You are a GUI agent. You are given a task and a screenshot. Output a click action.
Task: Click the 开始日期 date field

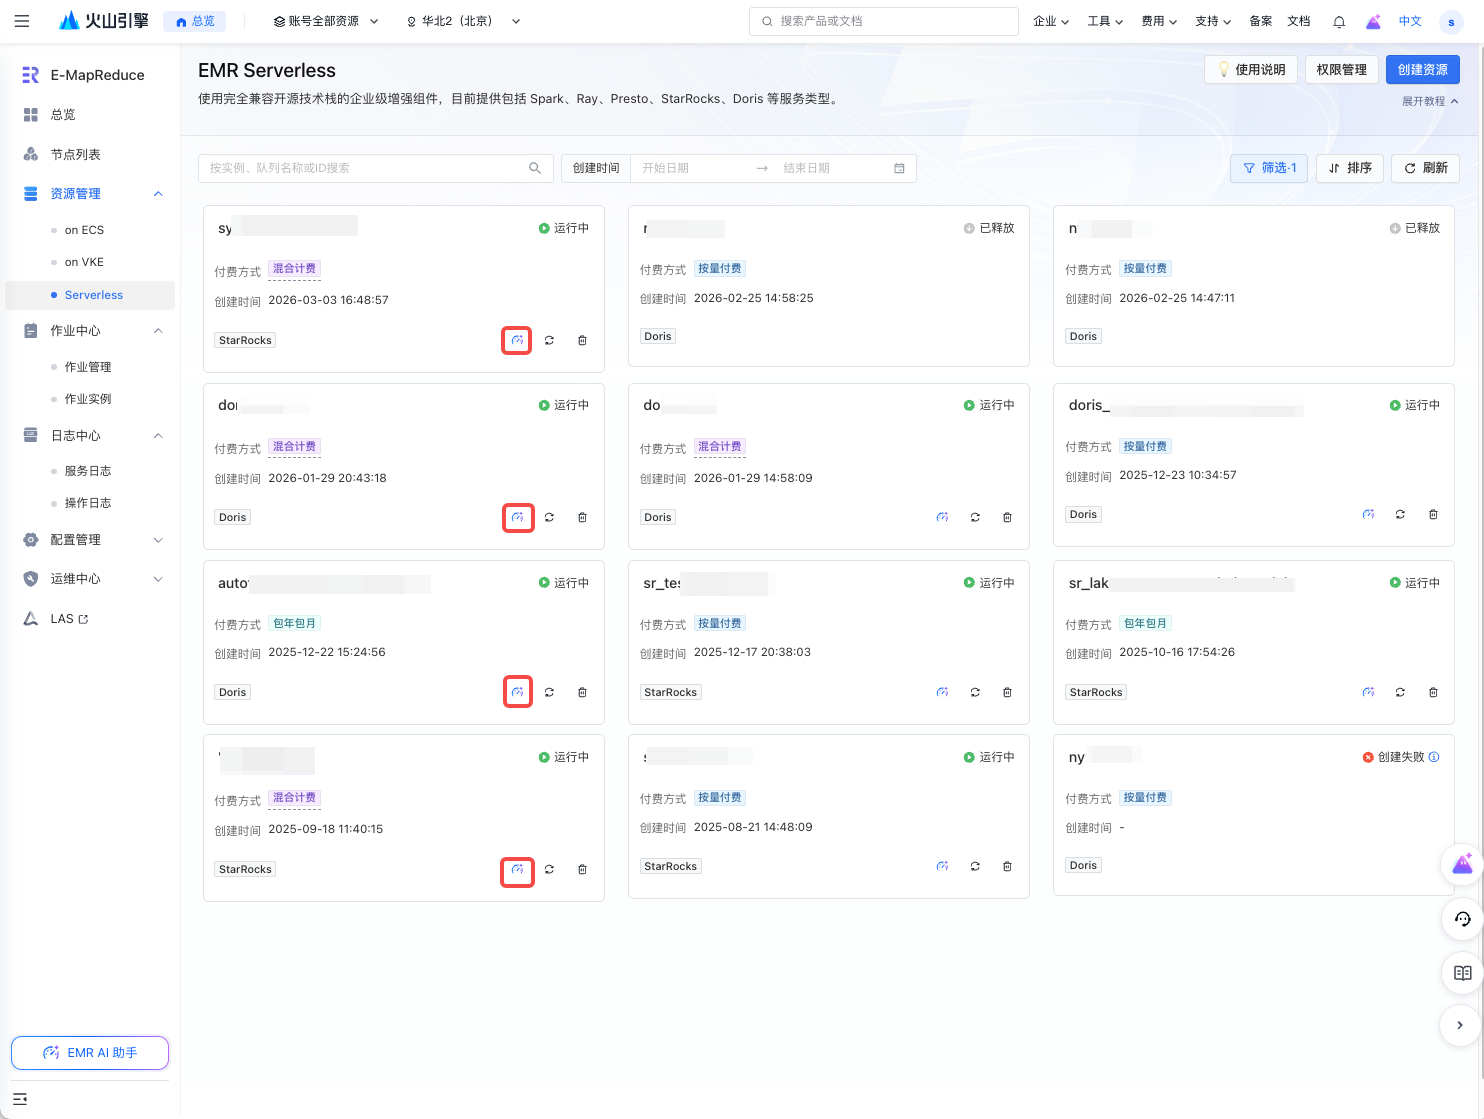(690, 168)
